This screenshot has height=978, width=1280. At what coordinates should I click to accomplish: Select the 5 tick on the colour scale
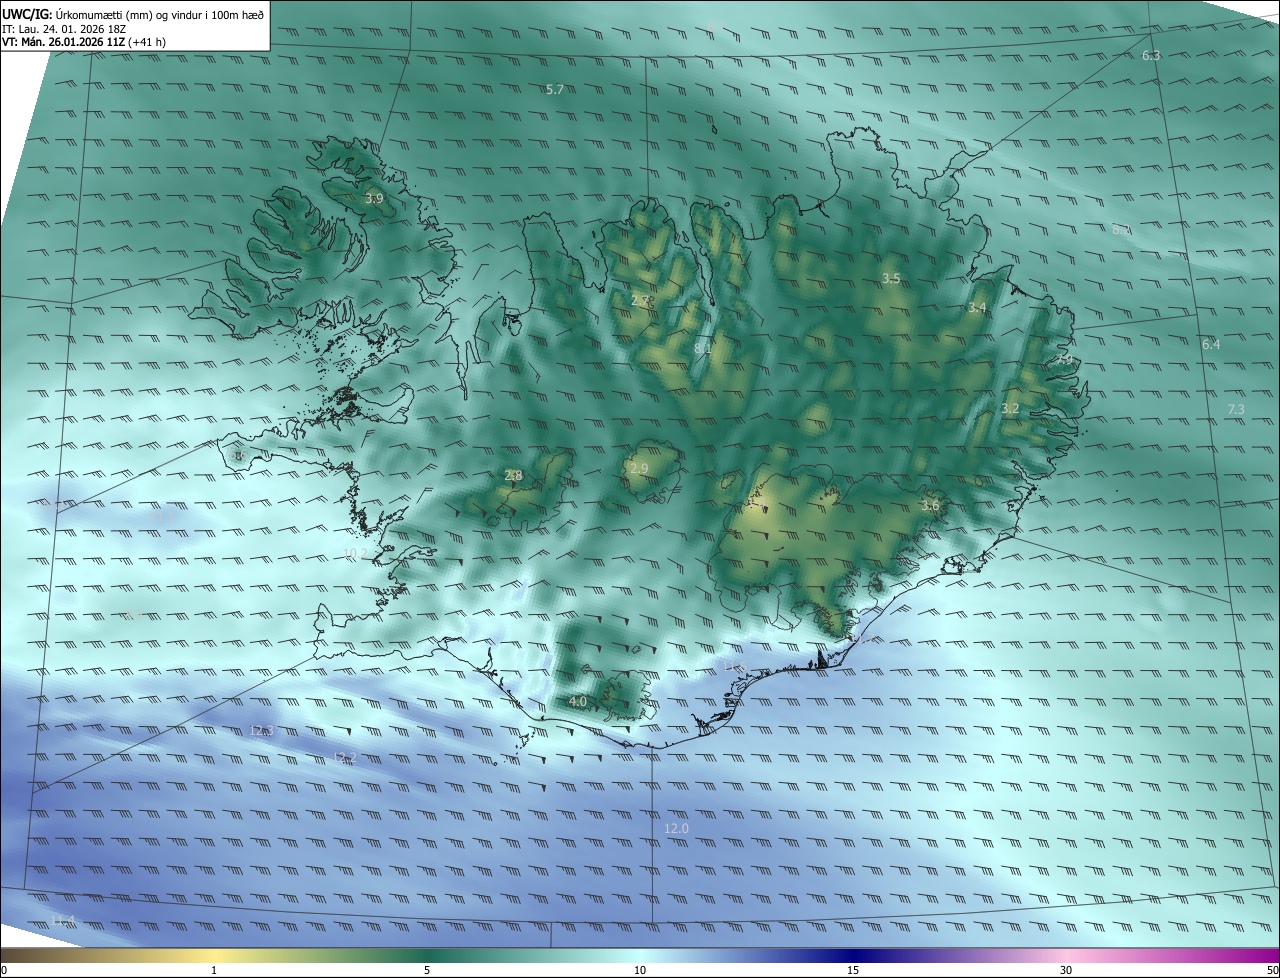click(427, 970)
